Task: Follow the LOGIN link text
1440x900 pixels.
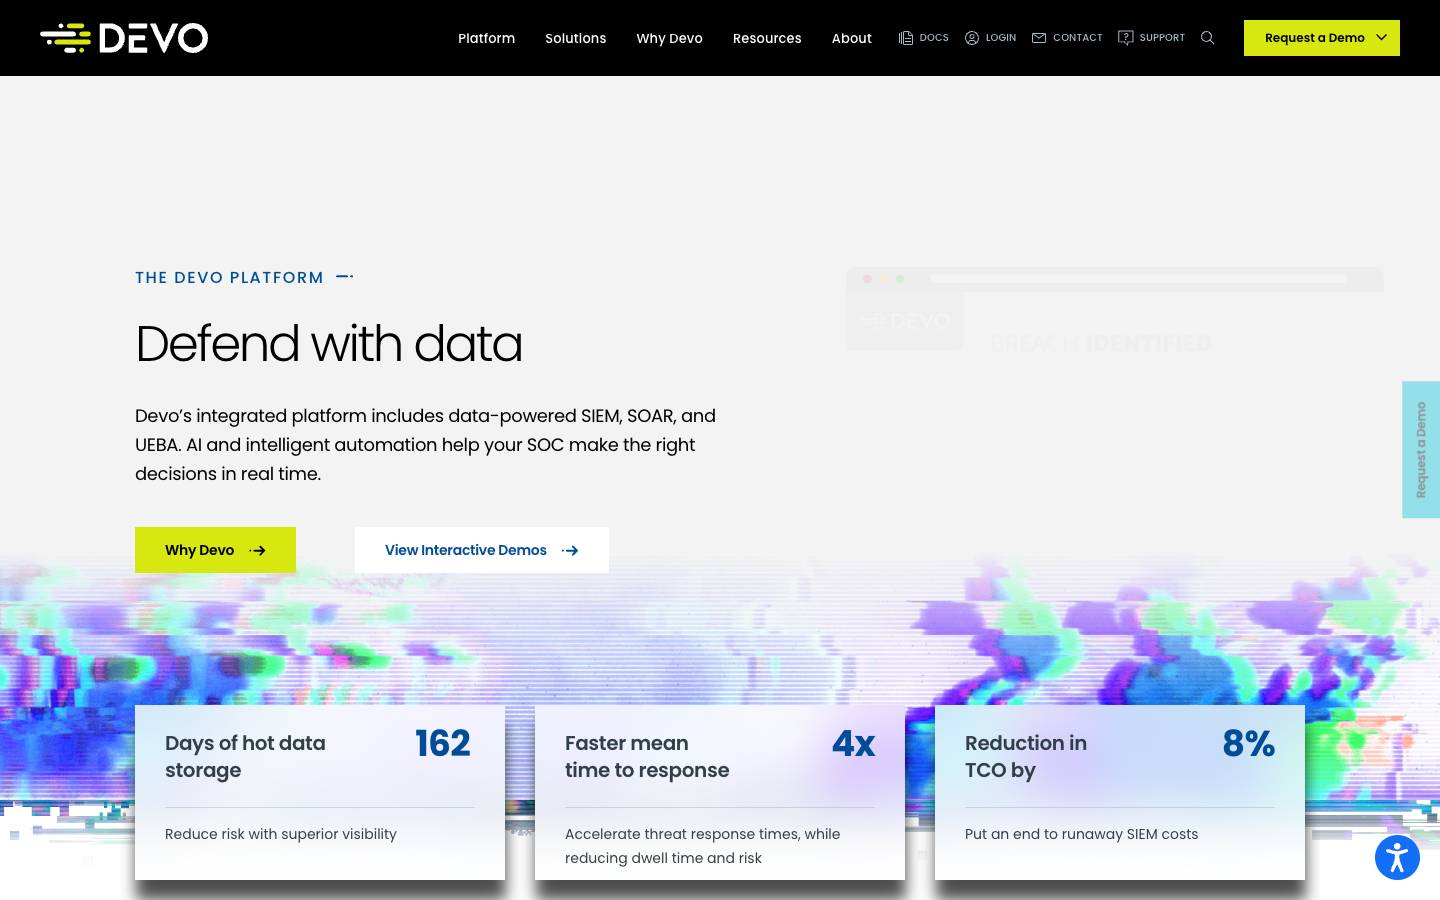Action: tap(1001, 38)
